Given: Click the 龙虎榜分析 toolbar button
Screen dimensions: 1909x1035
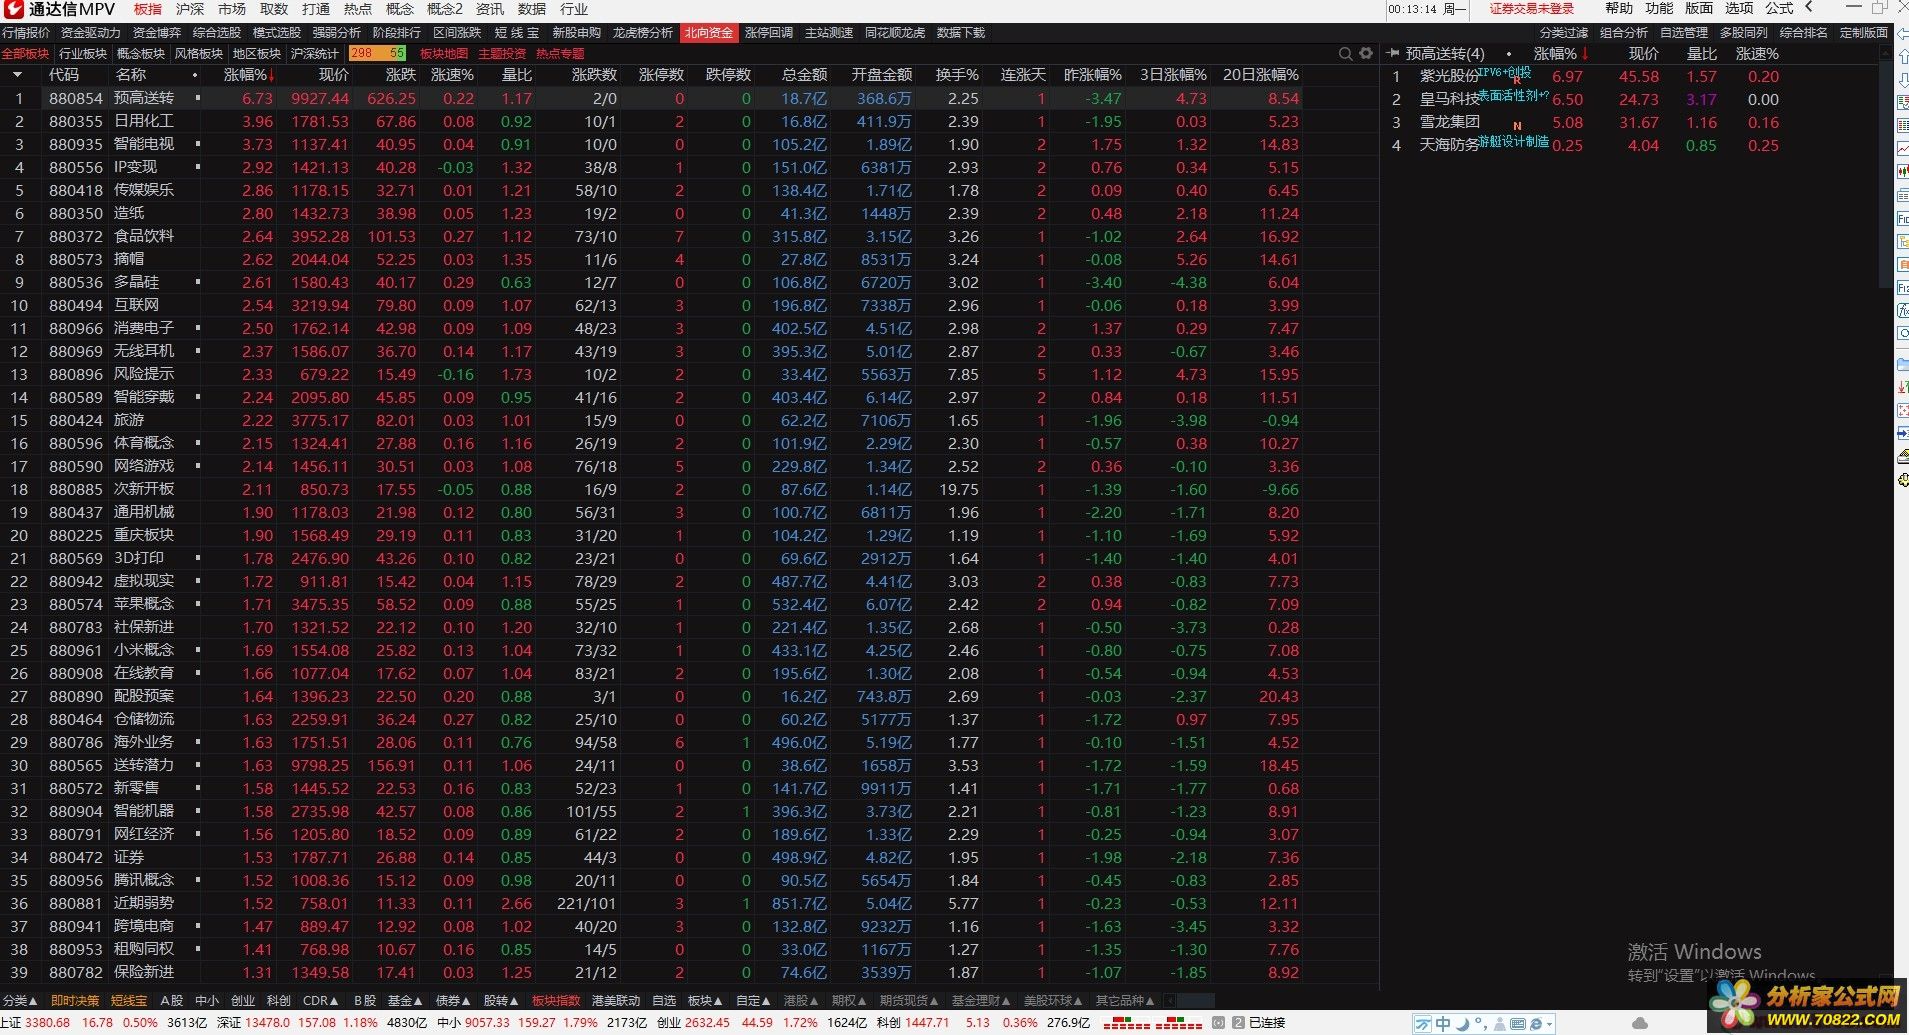Looking at the screenshot, I should (x=643, y=33).
